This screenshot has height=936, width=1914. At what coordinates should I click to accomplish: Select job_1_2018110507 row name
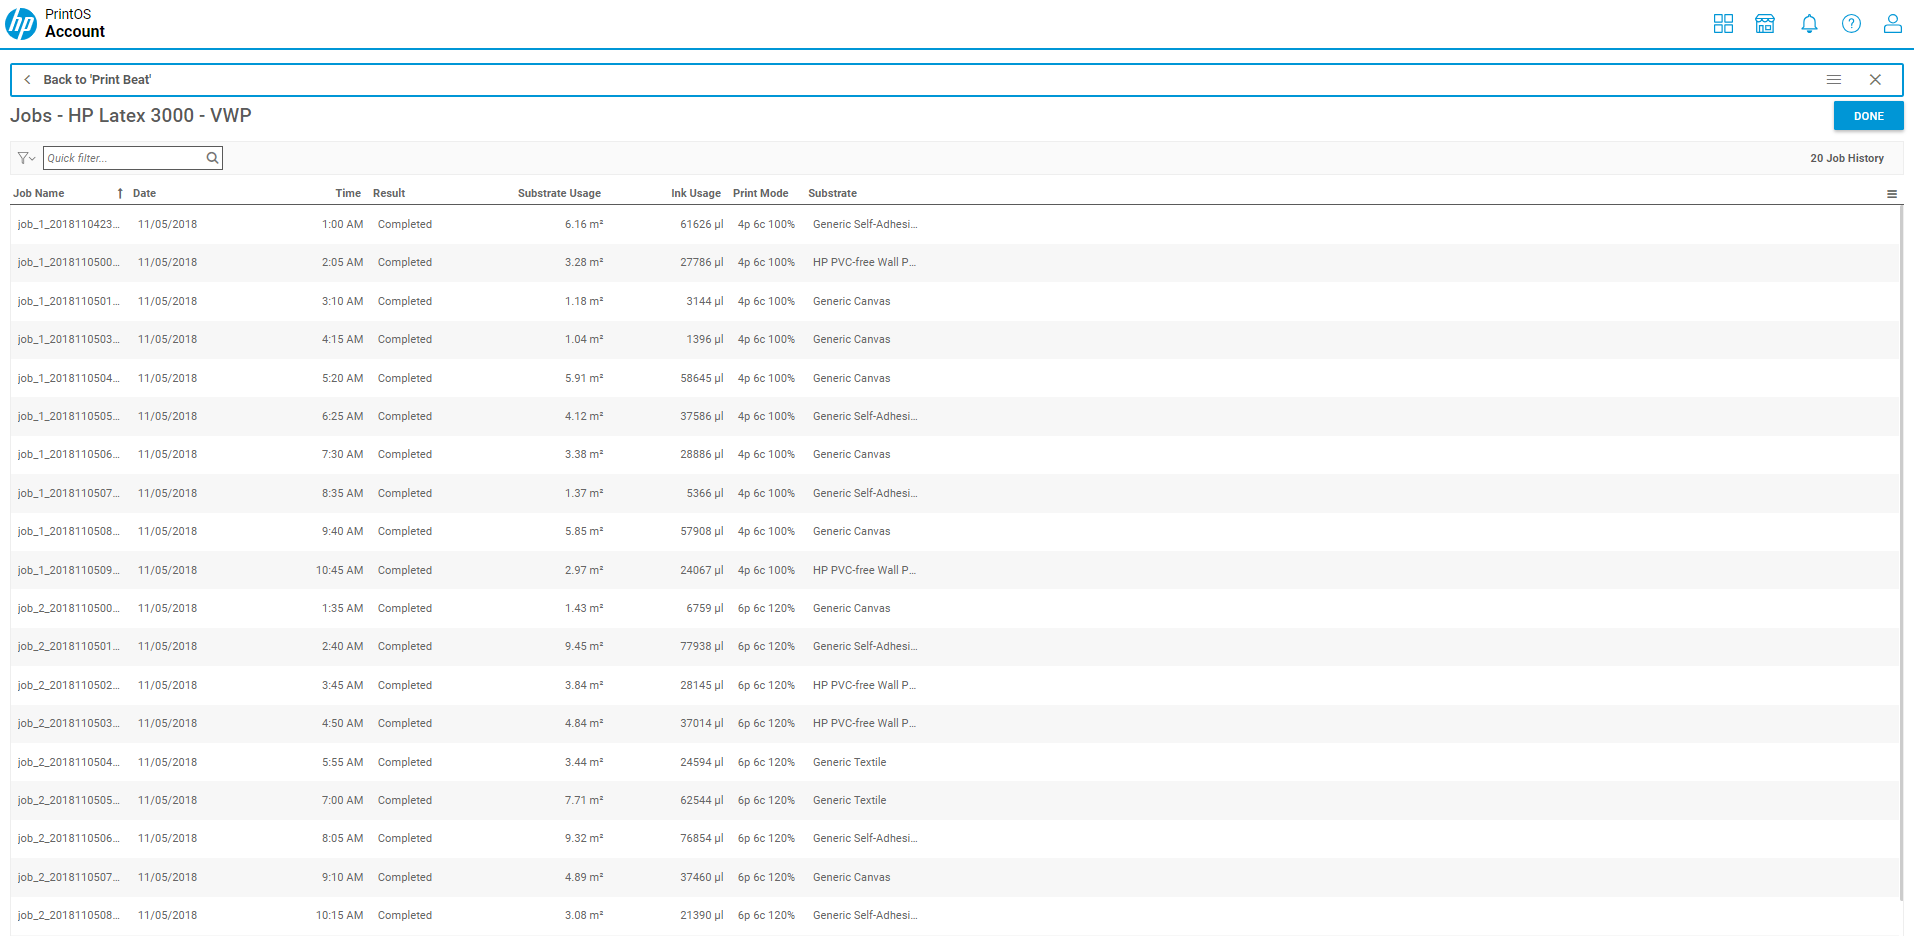[x=68, y=494]
